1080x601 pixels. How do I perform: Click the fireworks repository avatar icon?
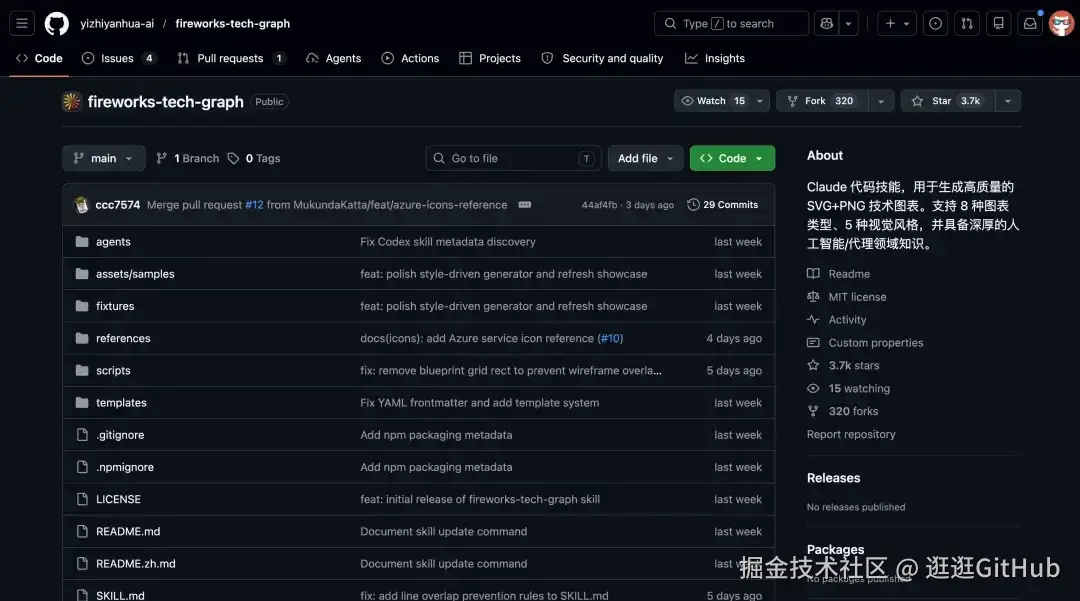click(72, 101)
